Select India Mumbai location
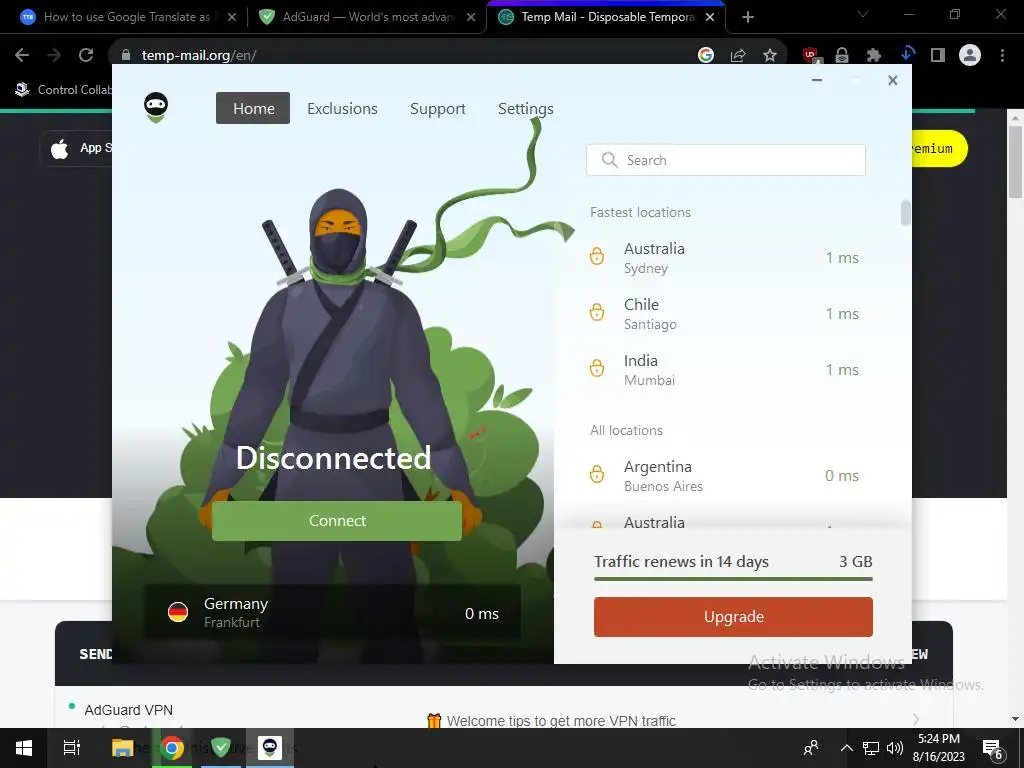This screenshot has height=768, width=1024. coord(725,370)
